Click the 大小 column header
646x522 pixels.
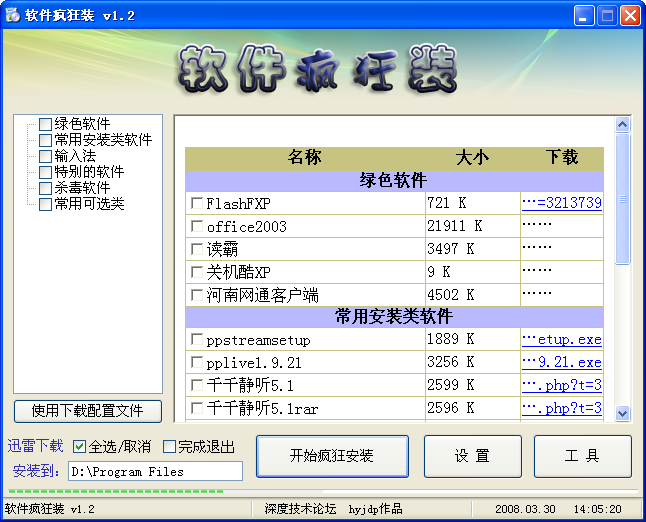click(x=473, y=158)
